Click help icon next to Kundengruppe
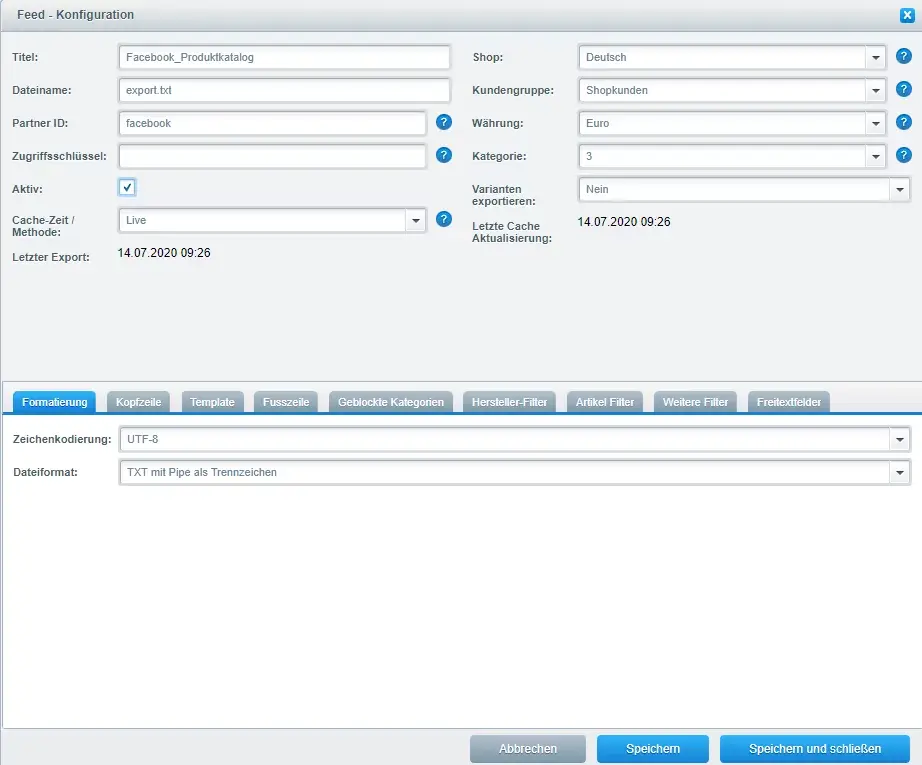 (903, 90)
